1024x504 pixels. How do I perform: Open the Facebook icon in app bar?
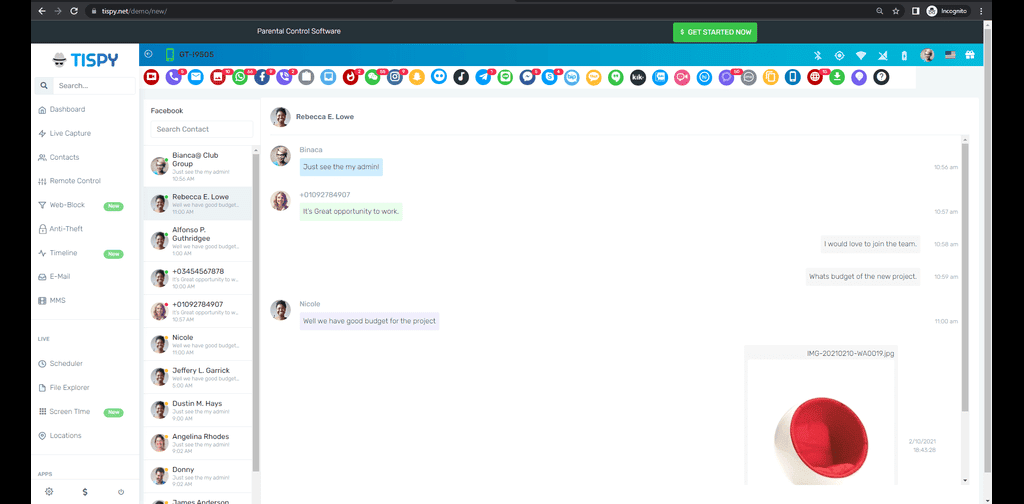pos(262,77)
